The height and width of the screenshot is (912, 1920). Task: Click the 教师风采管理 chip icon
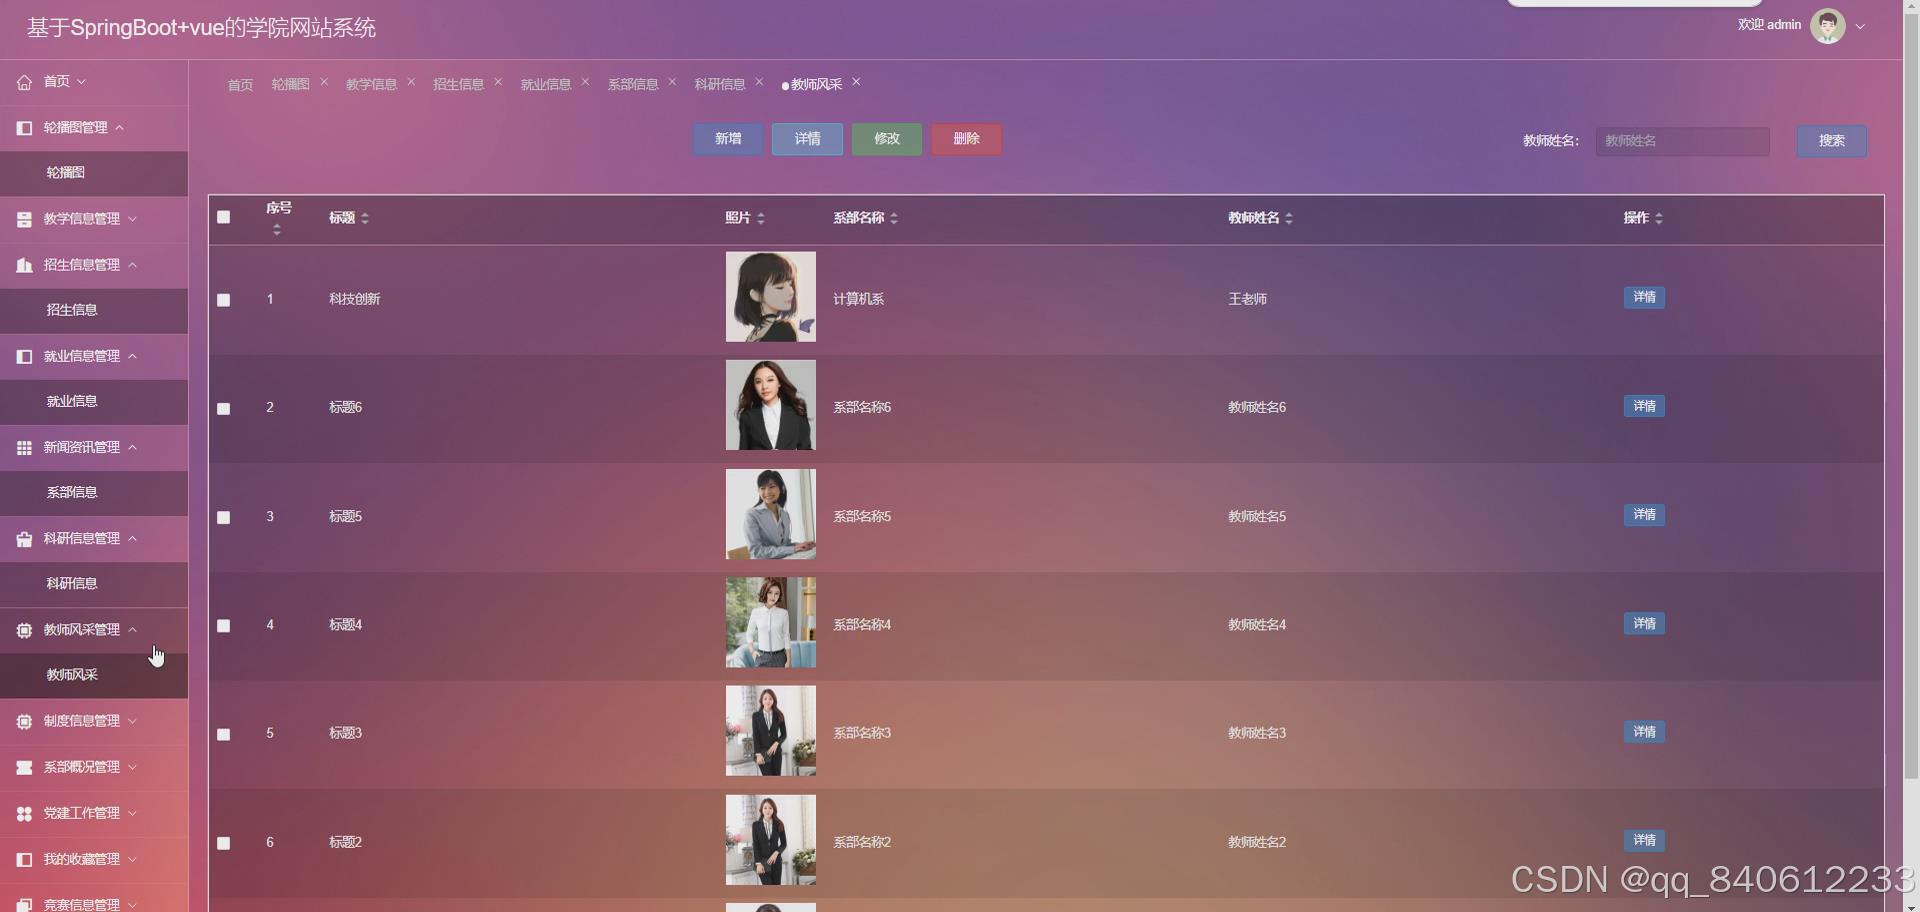click(x=24, y=630)
